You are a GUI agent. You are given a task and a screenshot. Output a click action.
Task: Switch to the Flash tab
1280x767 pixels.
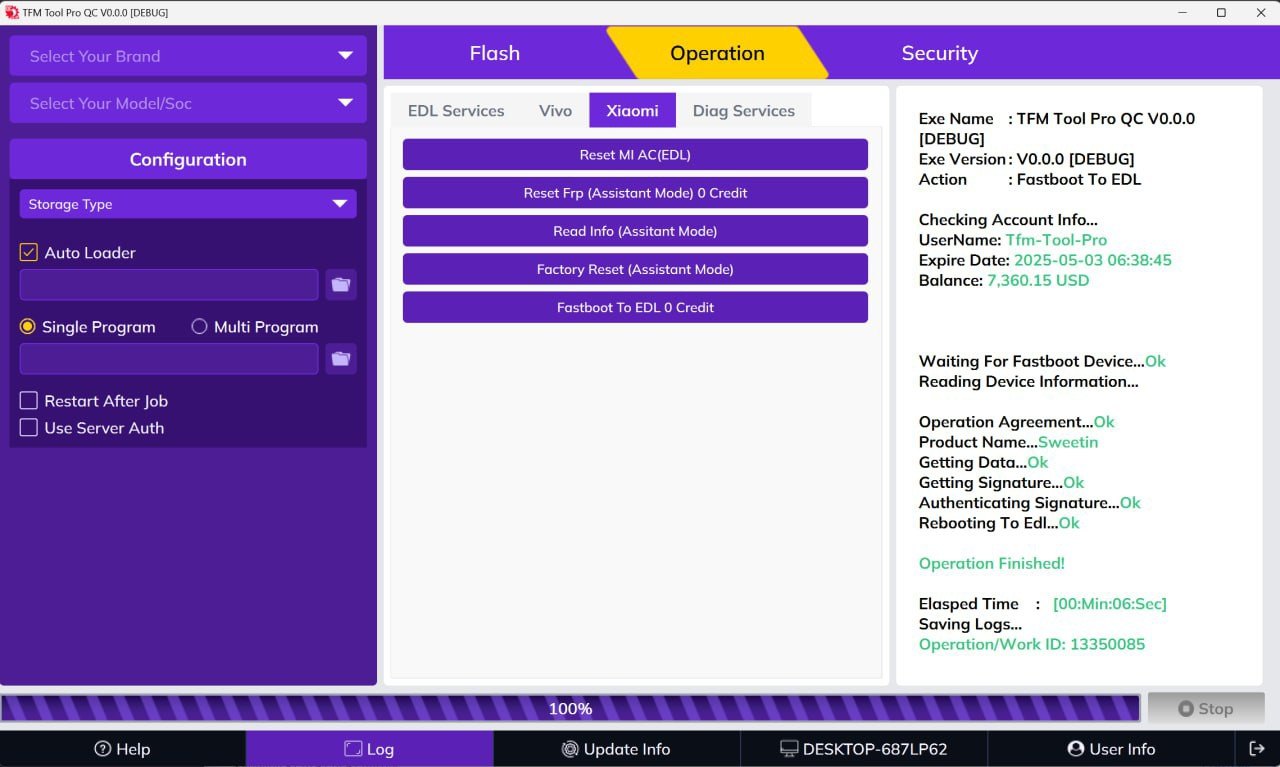click(495, 53)
